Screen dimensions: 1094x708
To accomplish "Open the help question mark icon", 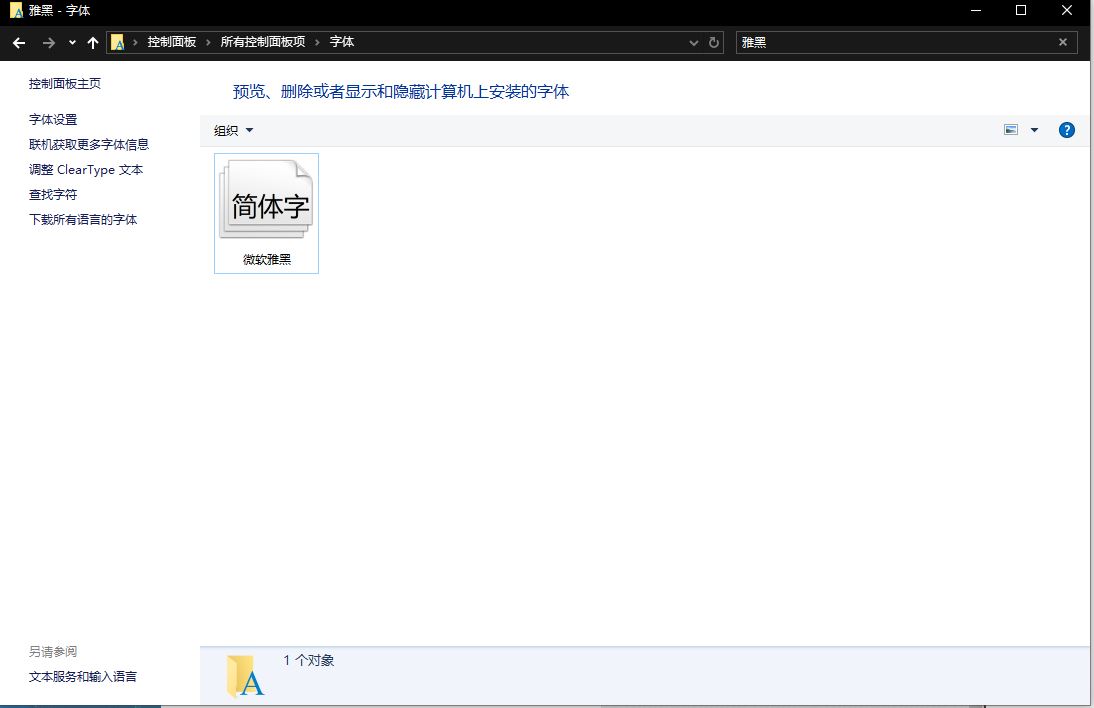I will [1066, 130].
